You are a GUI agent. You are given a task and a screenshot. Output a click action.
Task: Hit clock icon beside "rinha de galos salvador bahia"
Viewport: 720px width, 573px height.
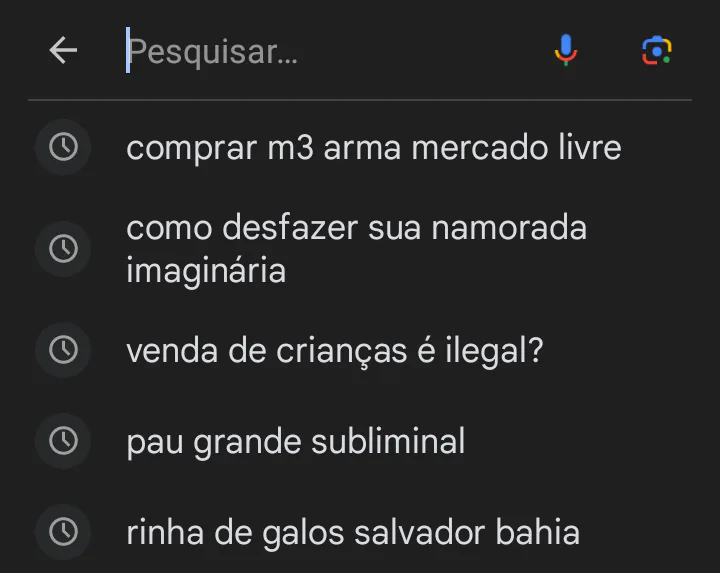[x=63, y=532]
